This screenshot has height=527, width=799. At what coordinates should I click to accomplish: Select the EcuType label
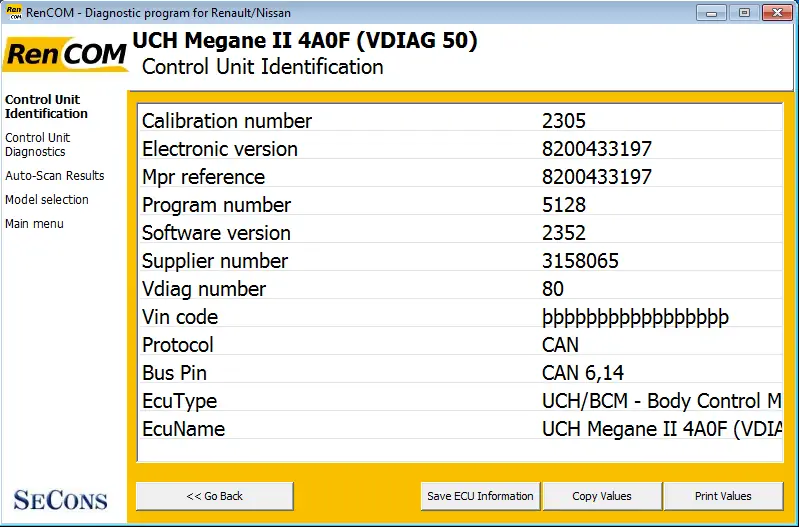[179, 402]
